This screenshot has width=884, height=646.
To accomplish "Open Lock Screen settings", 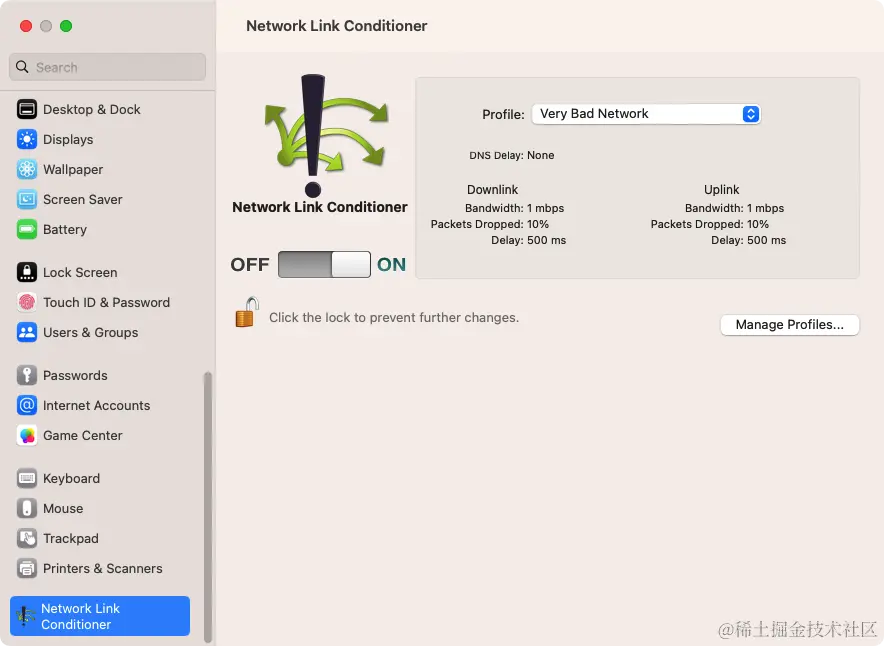I will (100, 272).
